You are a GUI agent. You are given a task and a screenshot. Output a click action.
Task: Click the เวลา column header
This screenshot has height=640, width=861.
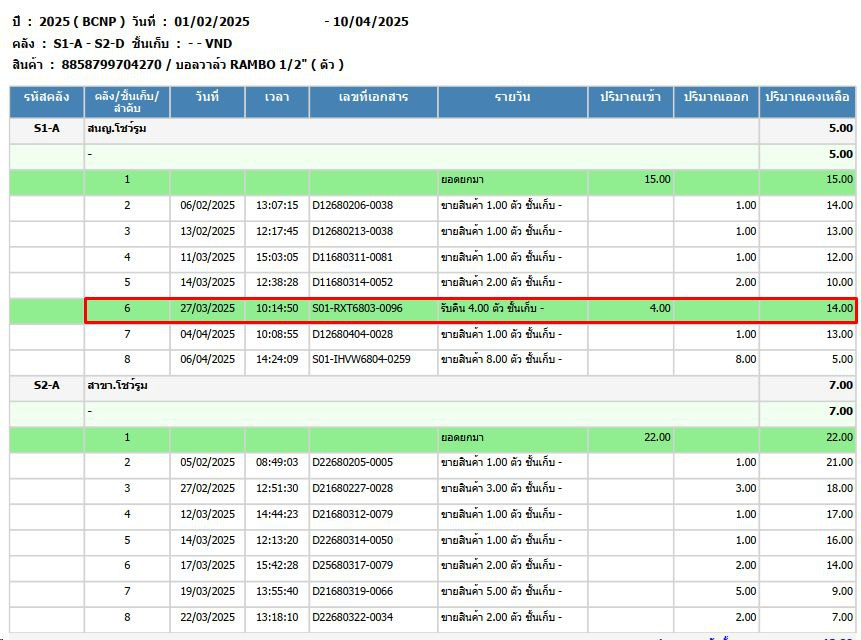click(x=277, y=102)
